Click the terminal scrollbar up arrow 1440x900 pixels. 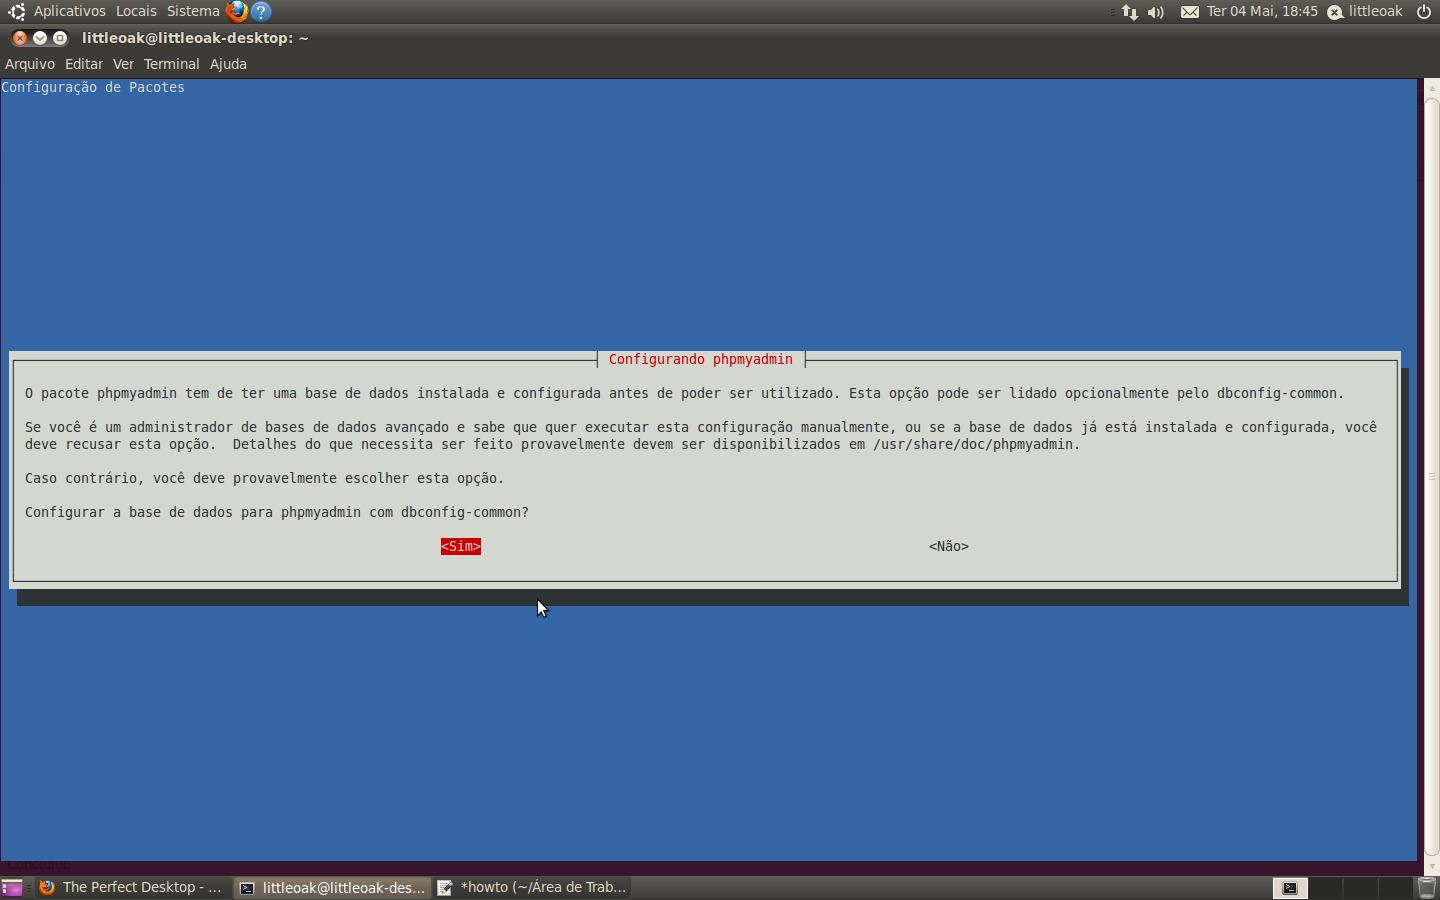(x=1432, y=87)
